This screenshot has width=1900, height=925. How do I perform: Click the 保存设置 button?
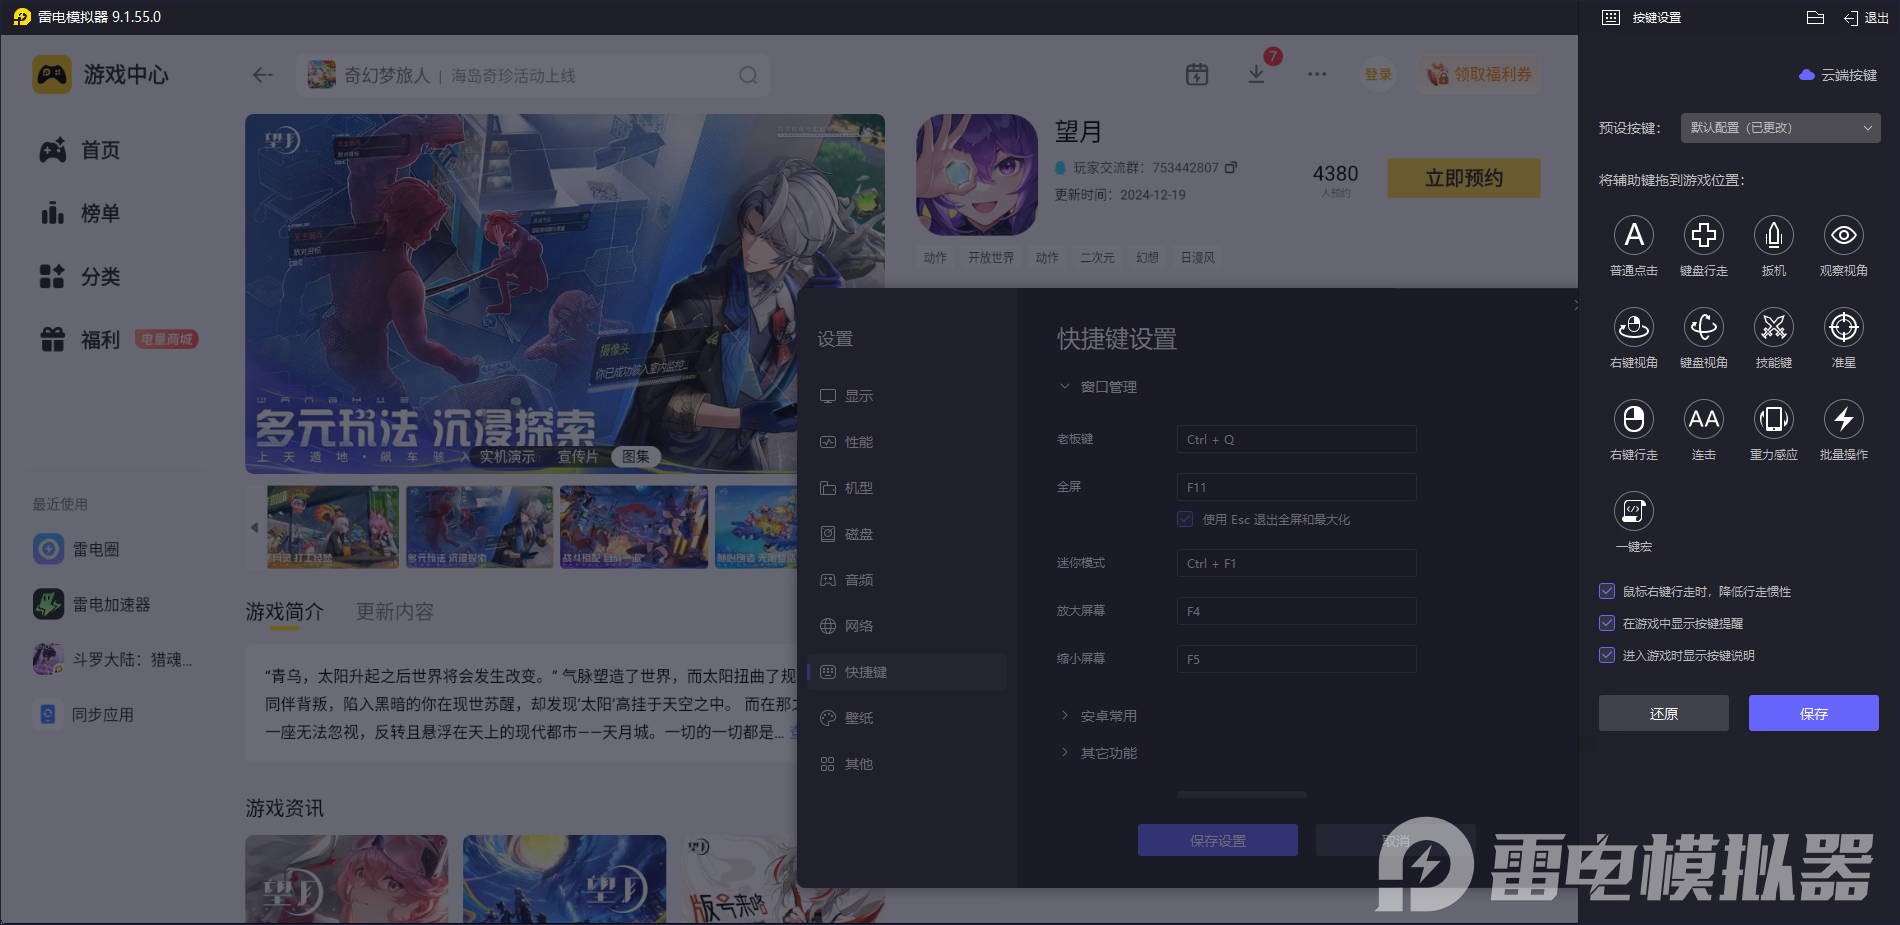(1218, 840)
